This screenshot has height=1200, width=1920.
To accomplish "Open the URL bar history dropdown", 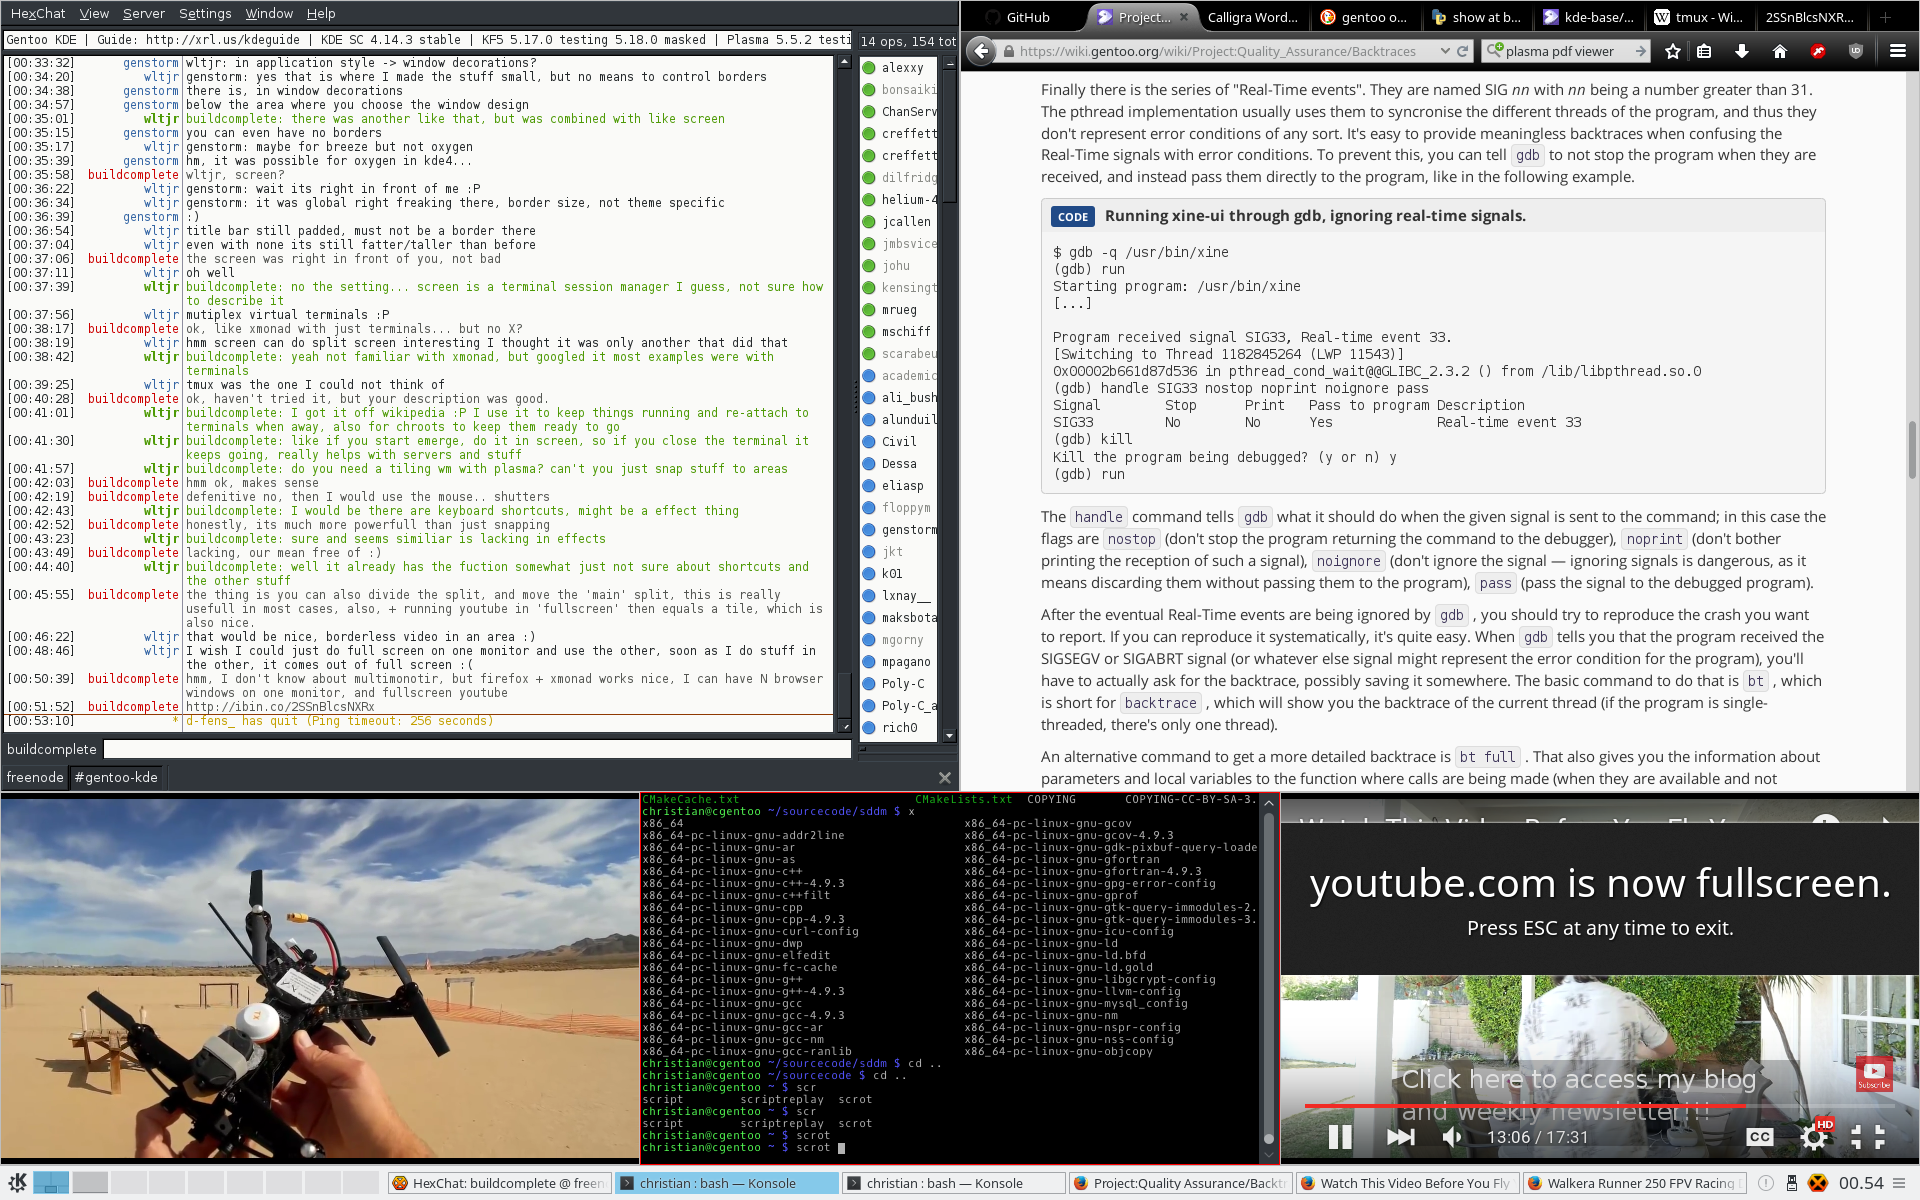I will 1445,51.
